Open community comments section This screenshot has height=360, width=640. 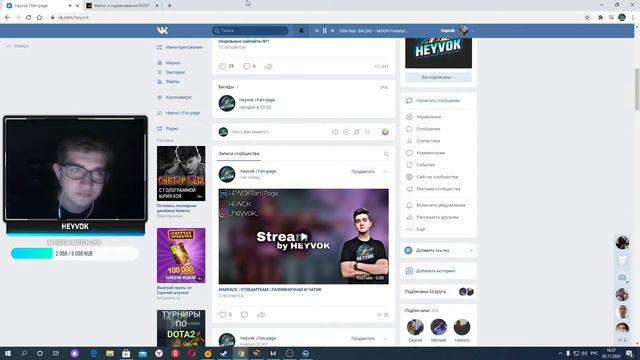click(431, 153)
